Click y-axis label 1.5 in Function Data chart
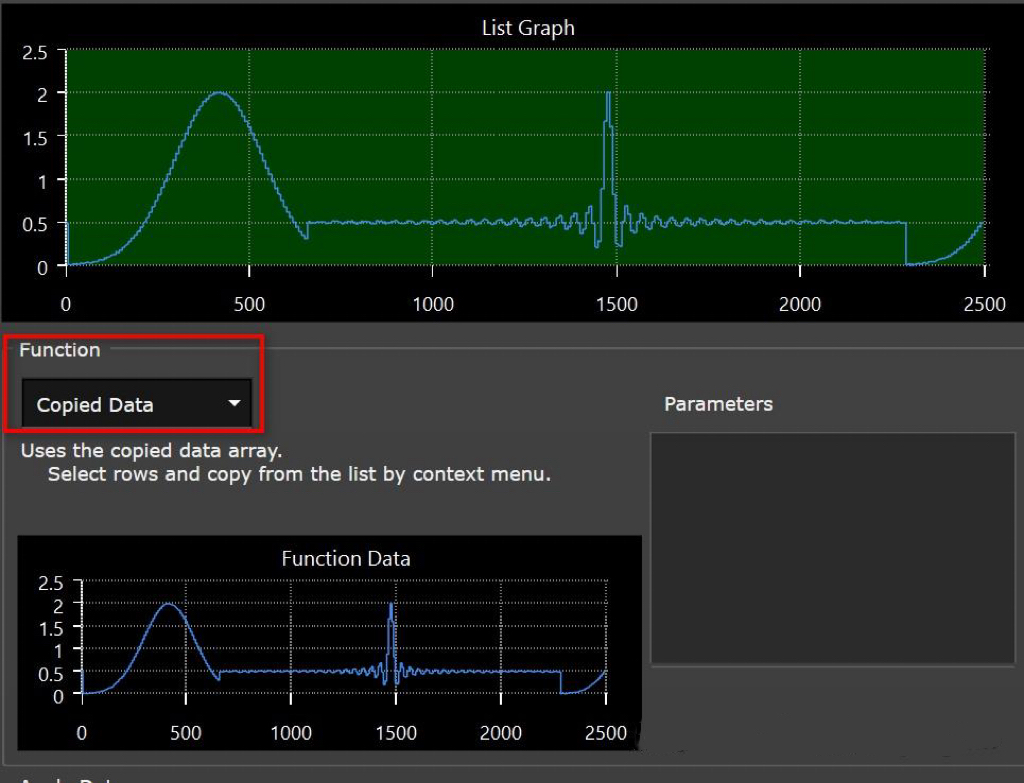This screenshot has width=1024, height=783. tap(50, 627)
